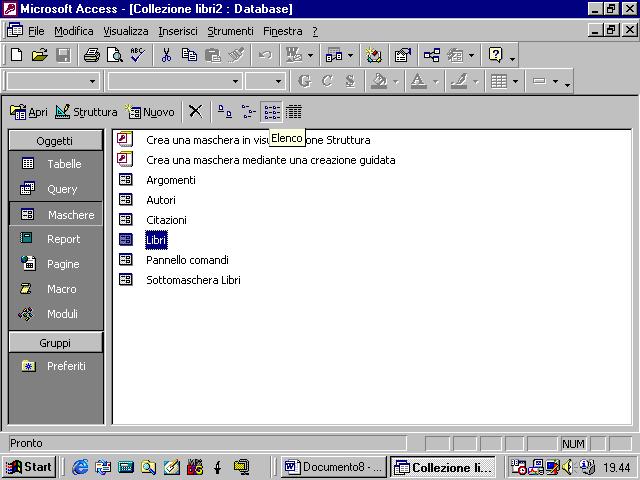
Task: Switch to Small Icons view
Action: 248,111
